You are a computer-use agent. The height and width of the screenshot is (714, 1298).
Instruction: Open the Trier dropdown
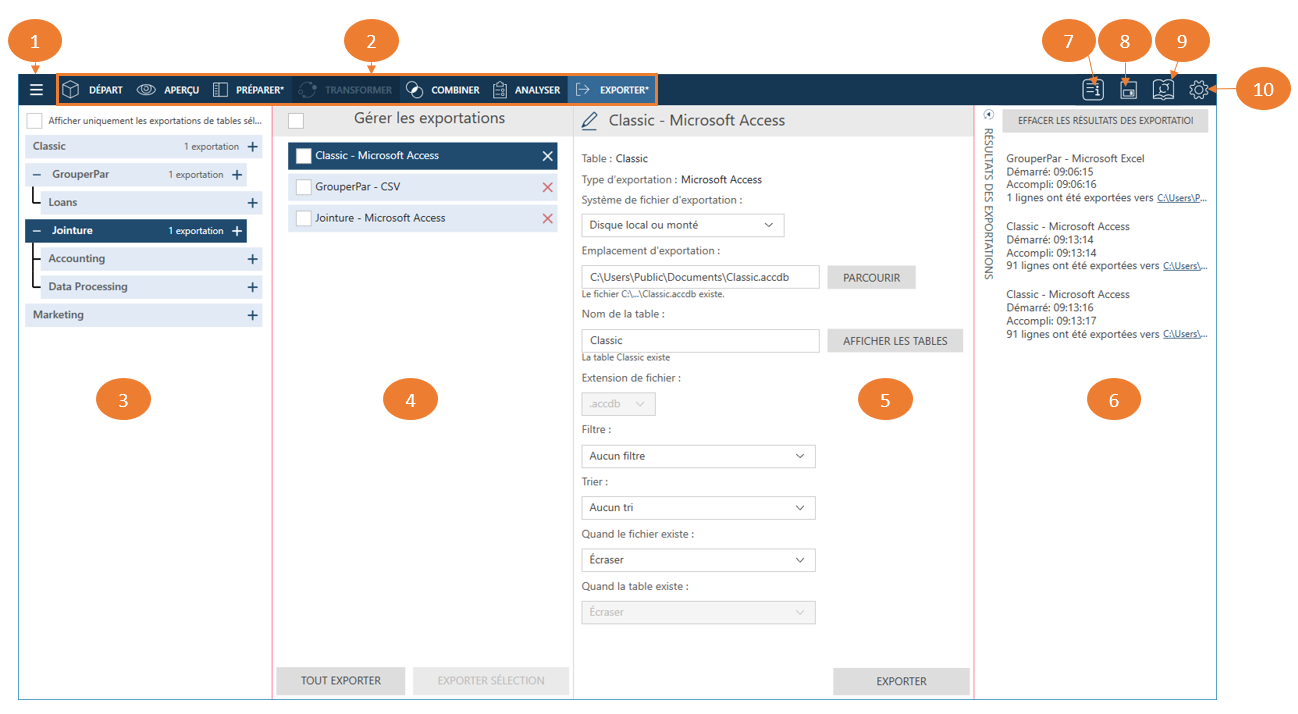click(x=698, y=508)
